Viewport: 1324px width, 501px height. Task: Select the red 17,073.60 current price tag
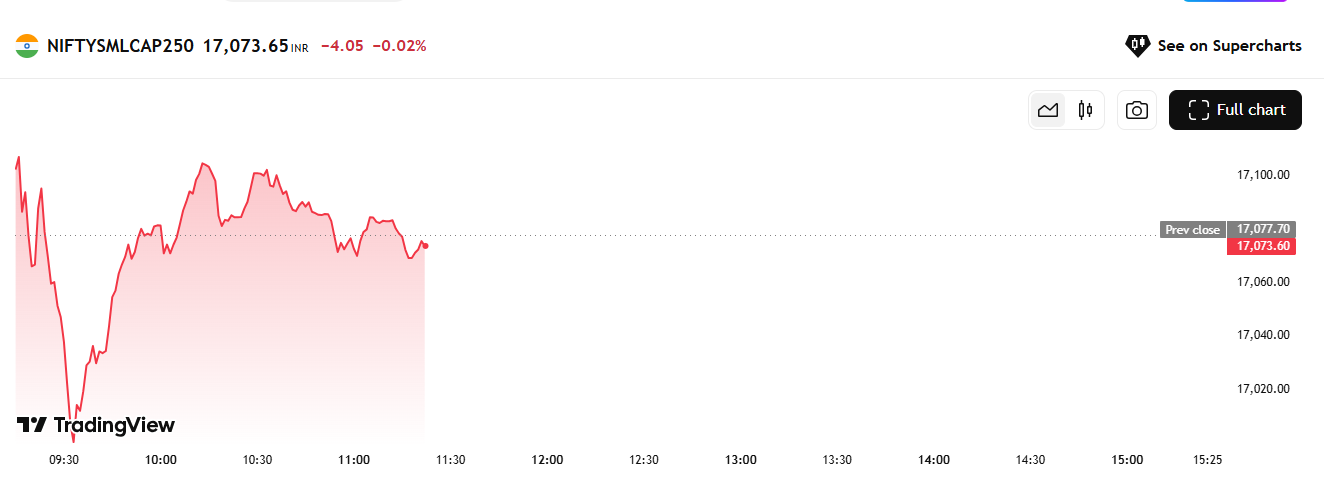pos(1261,246)
